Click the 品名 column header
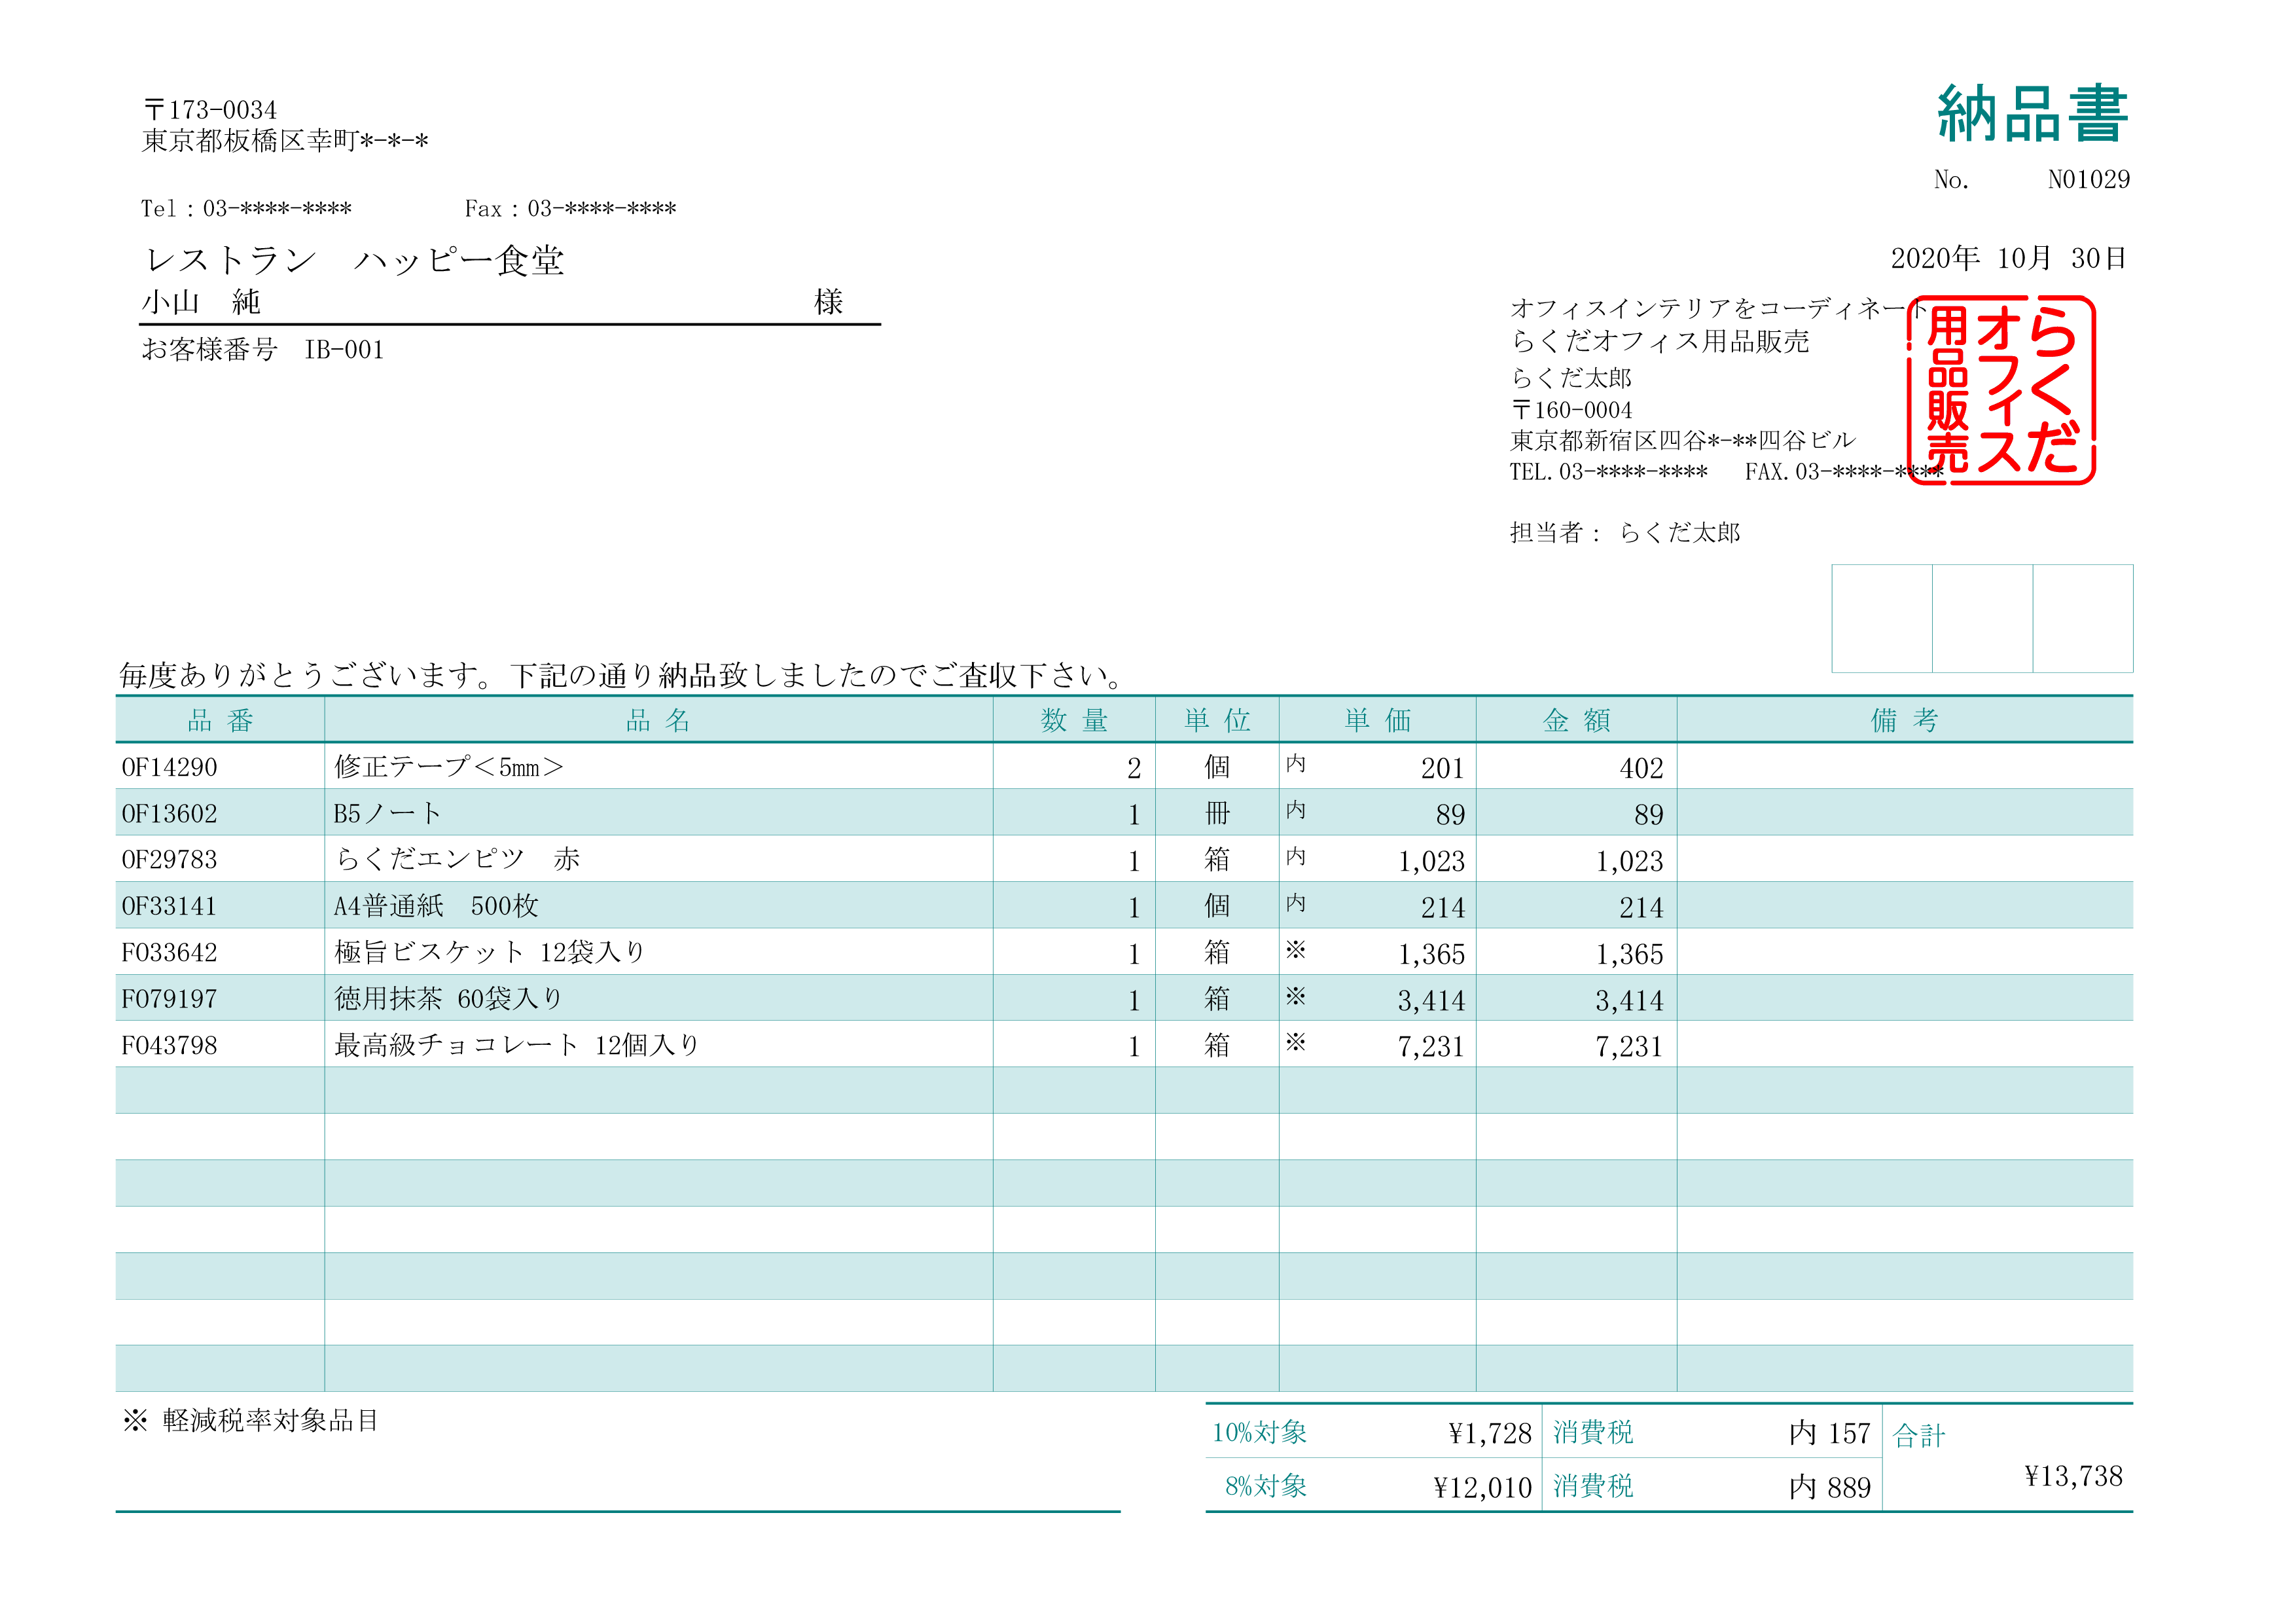The width and height of the screenshot is (2296, 1623). [x=658, y=721]
